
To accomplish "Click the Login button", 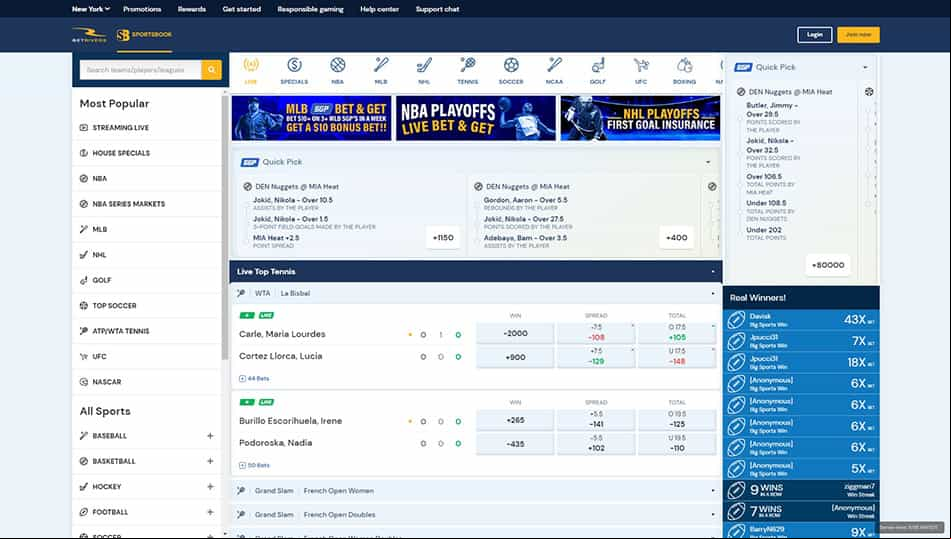I will click(815, 35).
